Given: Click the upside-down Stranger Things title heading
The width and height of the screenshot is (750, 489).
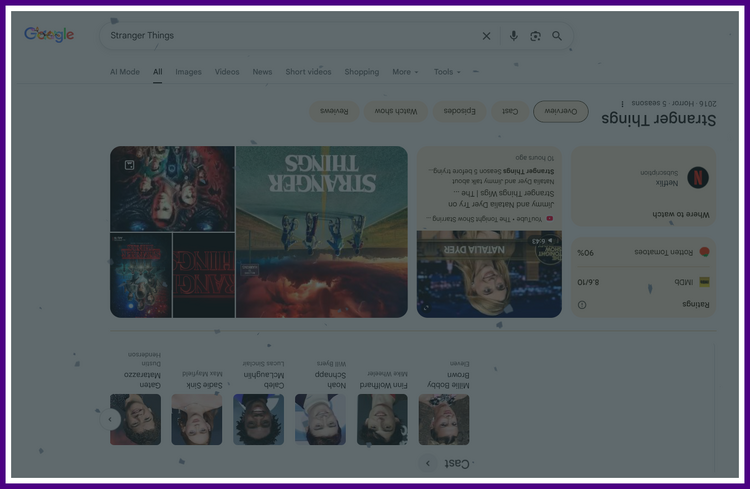Looking at the screenshot, I should (659, 119).
